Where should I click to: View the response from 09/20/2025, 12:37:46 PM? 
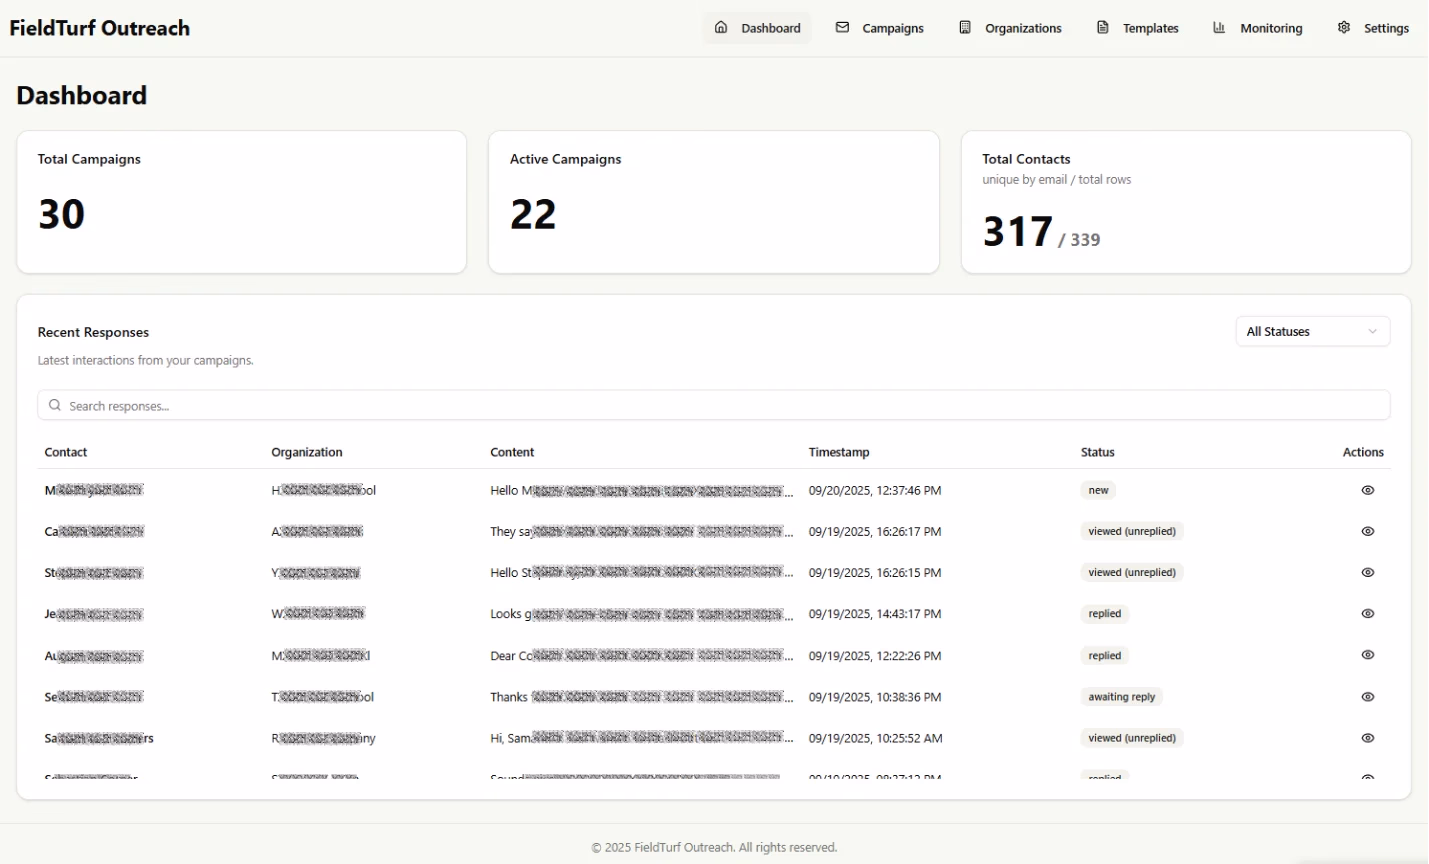pyautogui.click(x=1368, y=490)
